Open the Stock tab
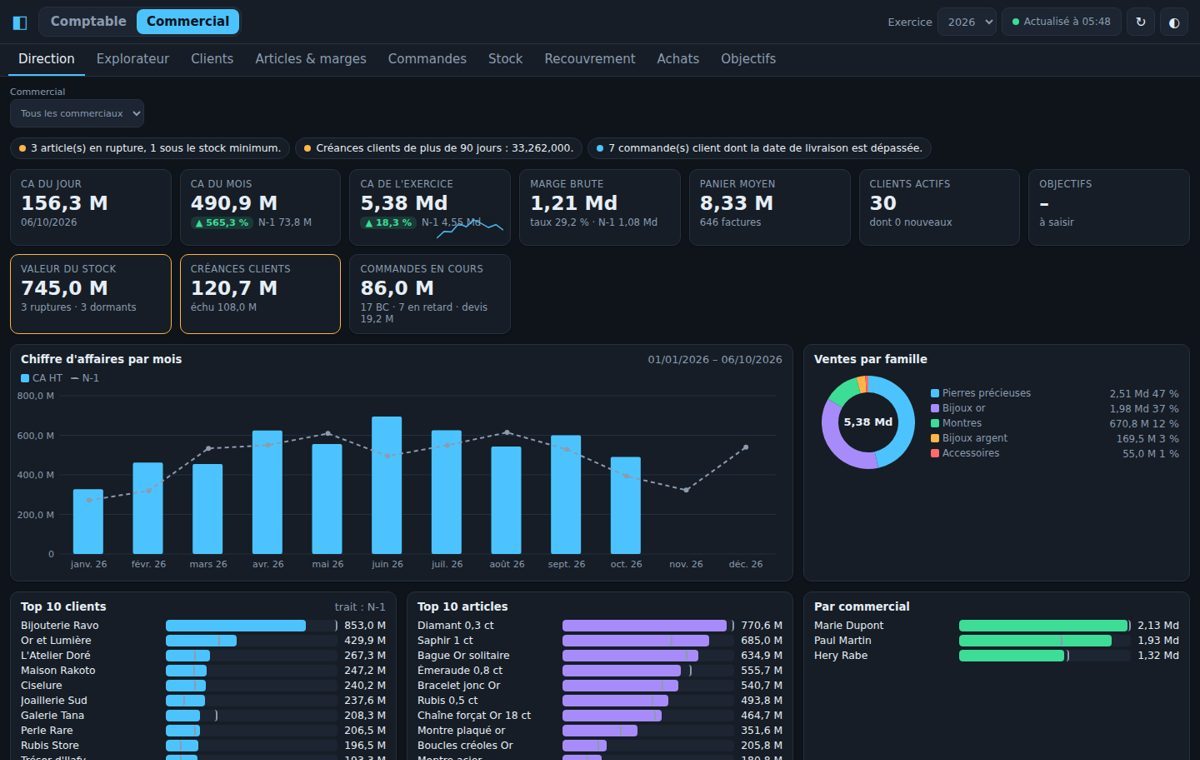The image size is (1200, 760). pyautogui.click(x=505, y=59)
